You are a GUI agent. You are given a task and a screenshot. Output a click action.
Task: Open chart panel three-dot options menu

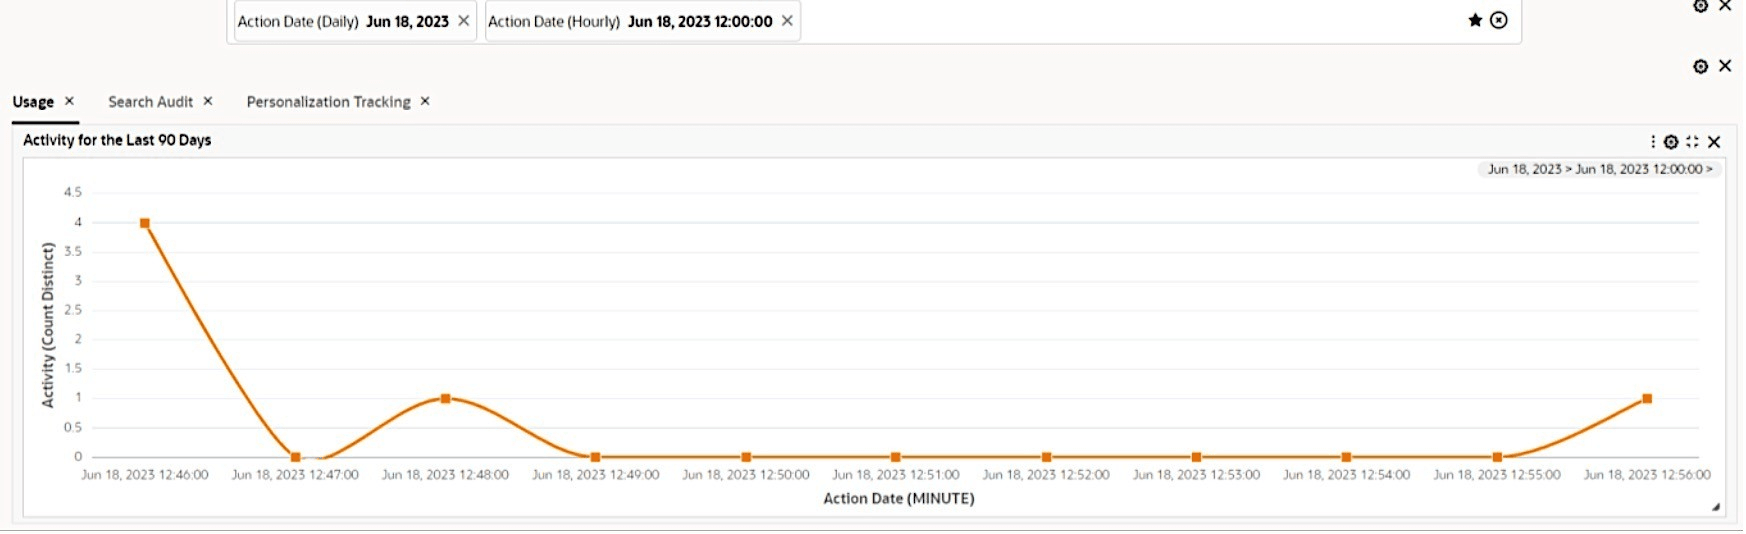pos(1653,142)
